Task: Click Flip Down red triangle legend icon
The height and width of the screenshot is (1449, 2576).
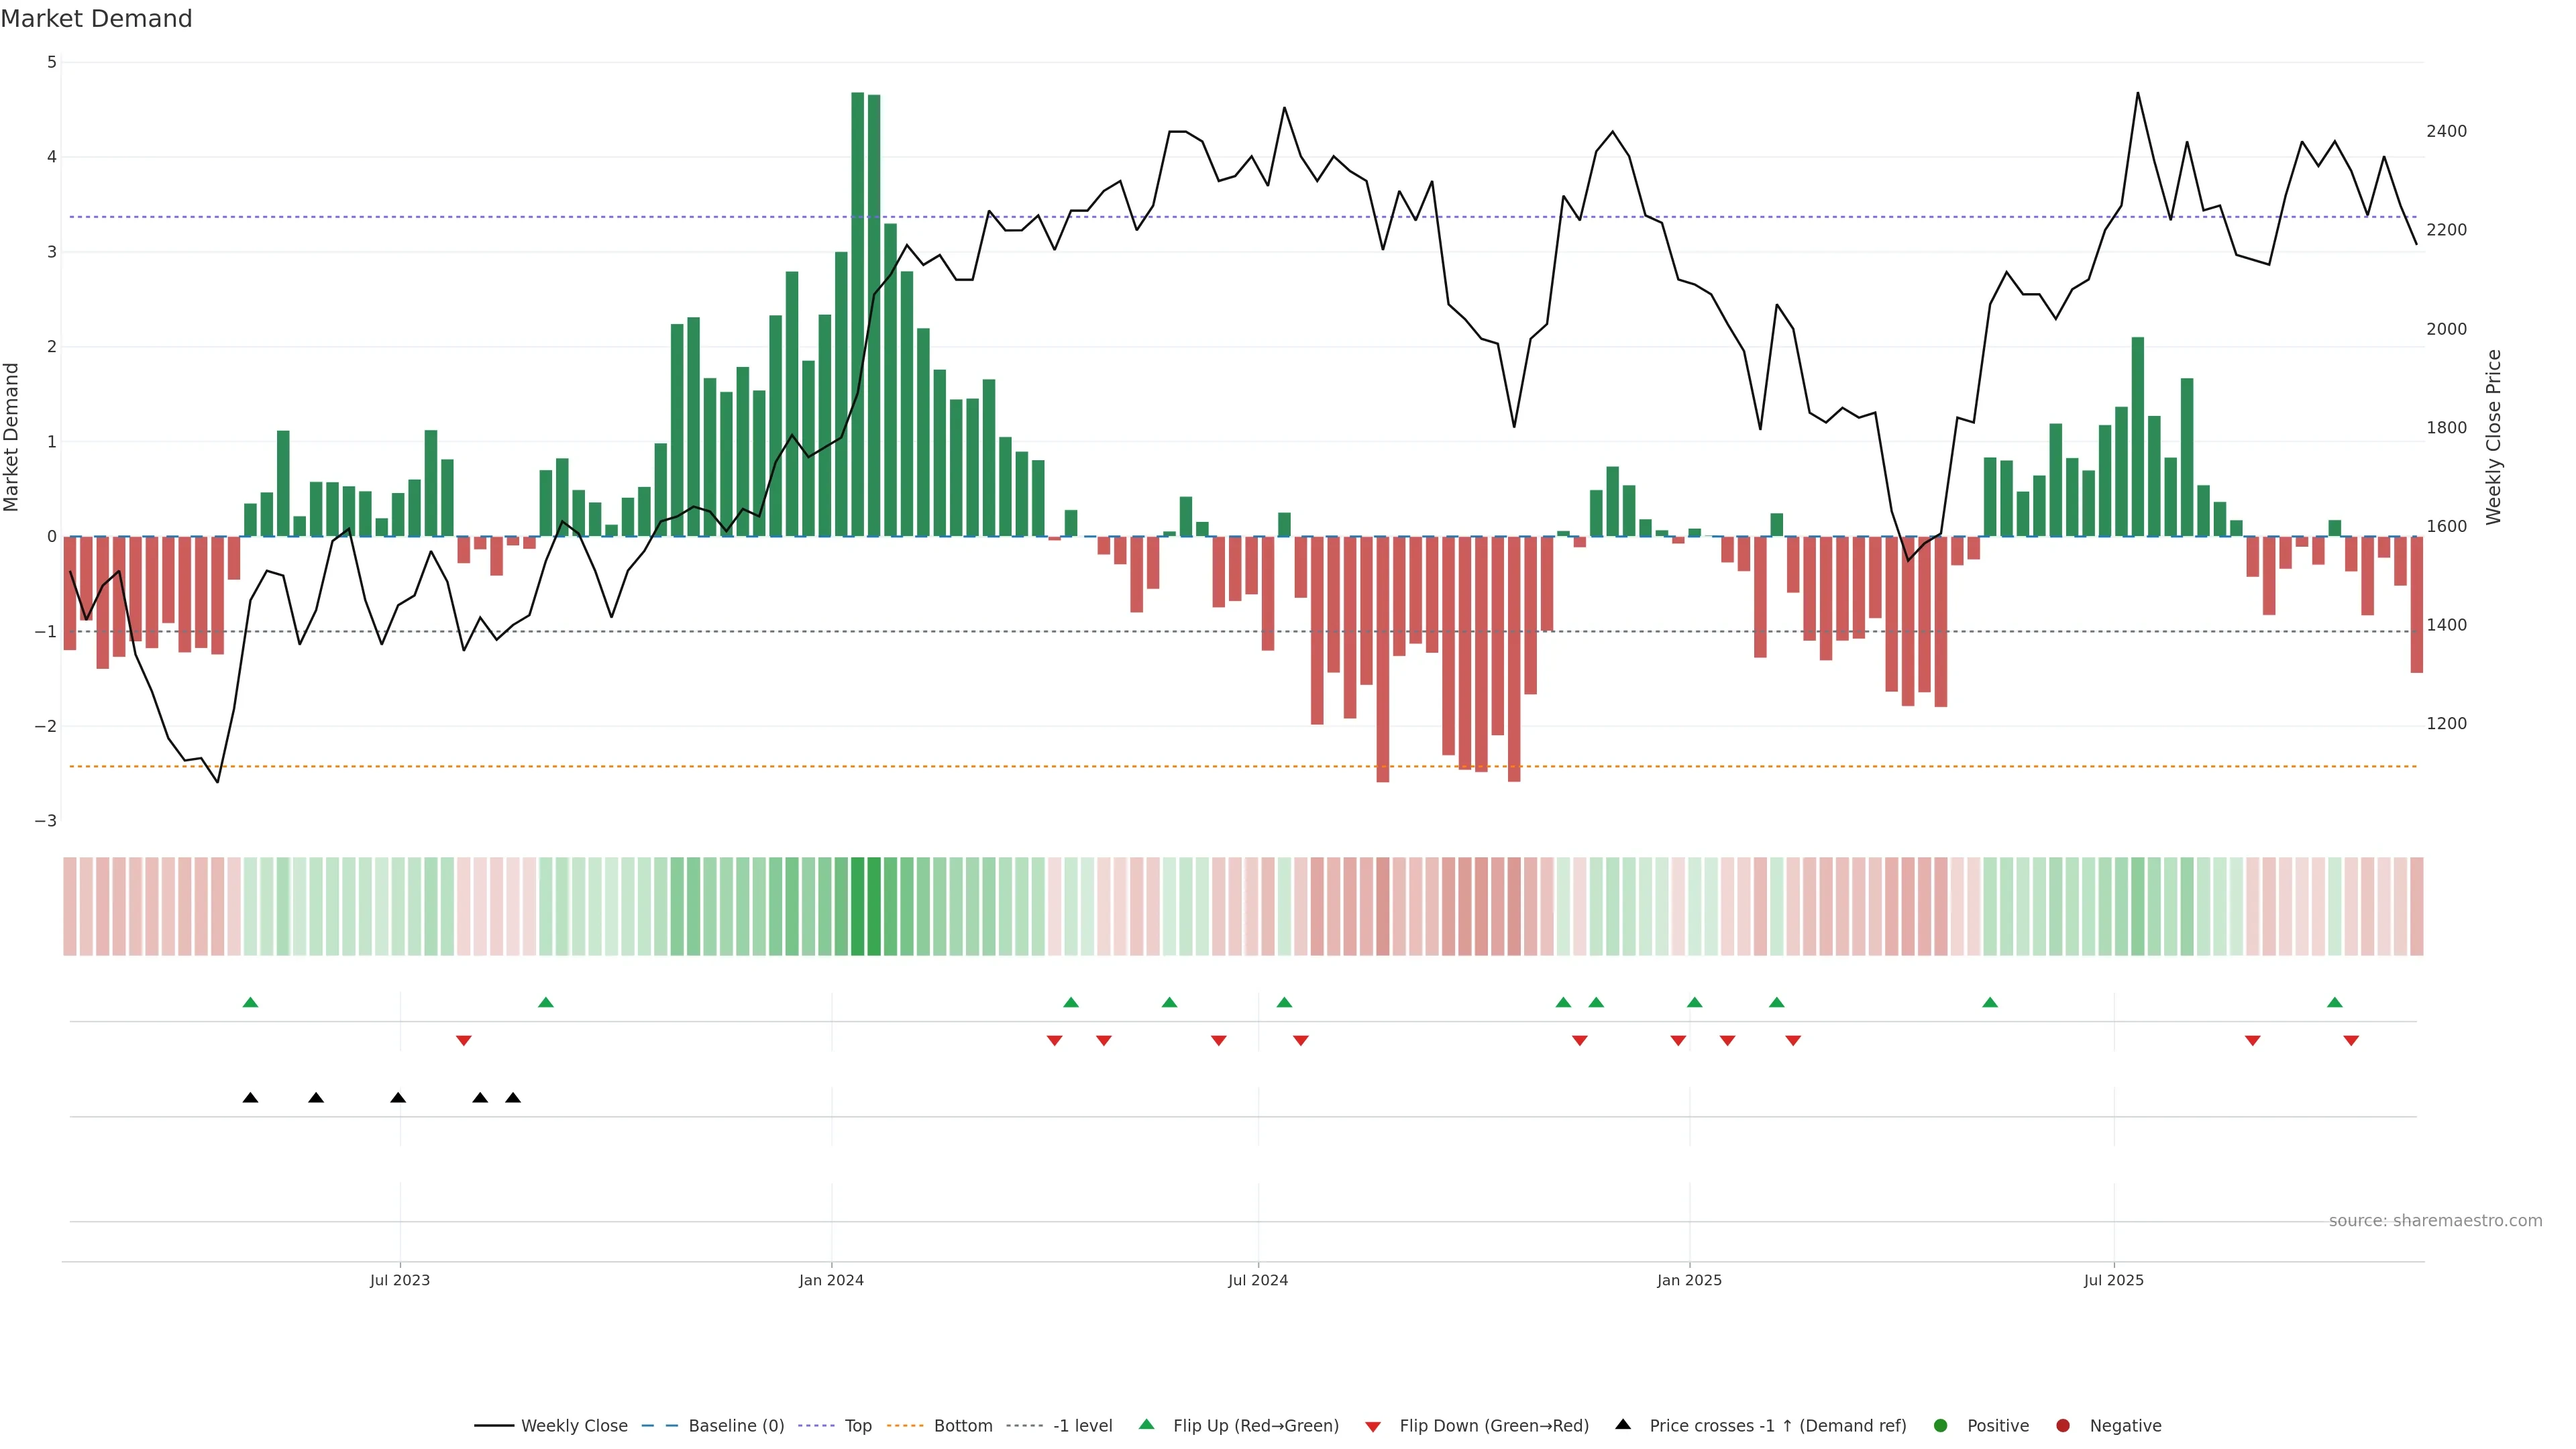Action: click(x=1373, y=1427)
